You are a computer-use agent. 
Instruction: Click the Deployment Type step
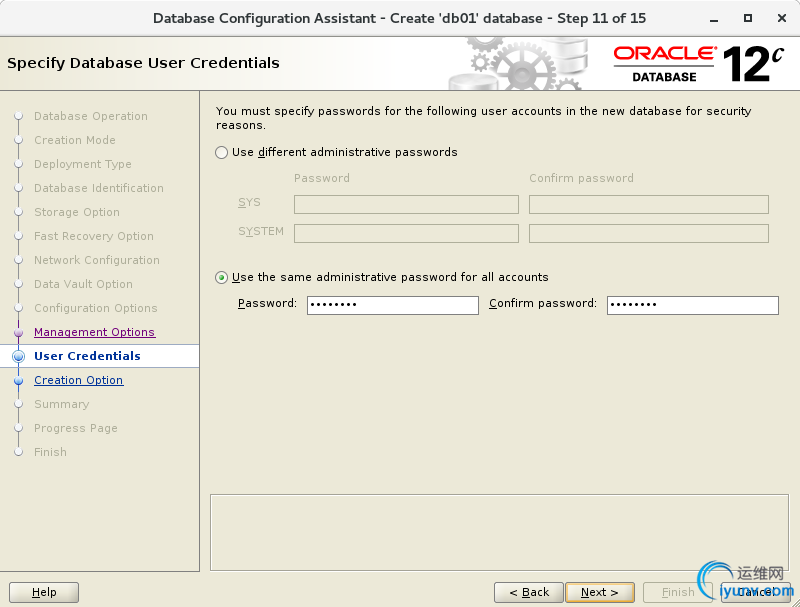pos(83,164)
